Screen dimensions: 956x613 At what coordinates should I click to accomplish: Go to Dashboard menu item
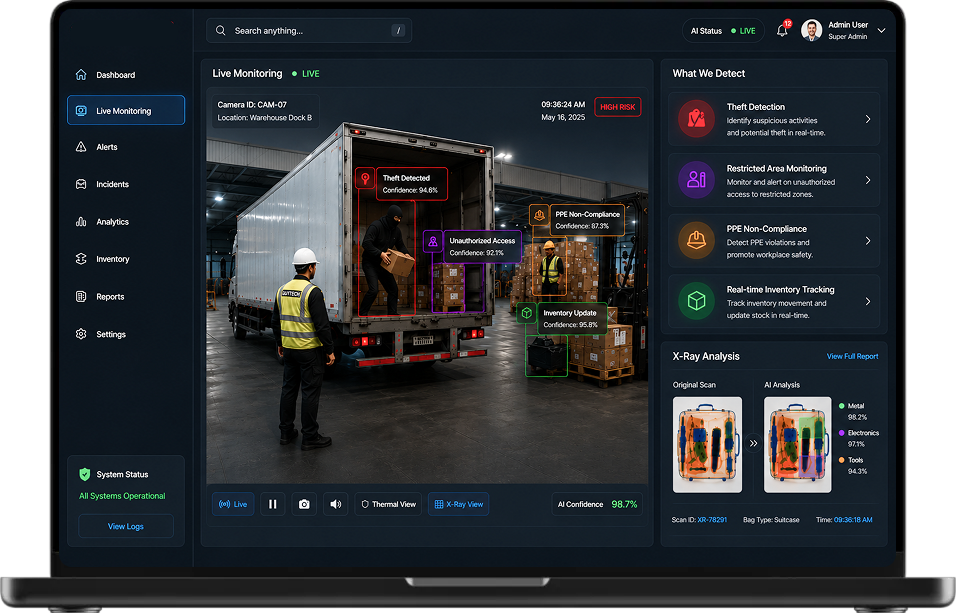(x=126, y=74)
